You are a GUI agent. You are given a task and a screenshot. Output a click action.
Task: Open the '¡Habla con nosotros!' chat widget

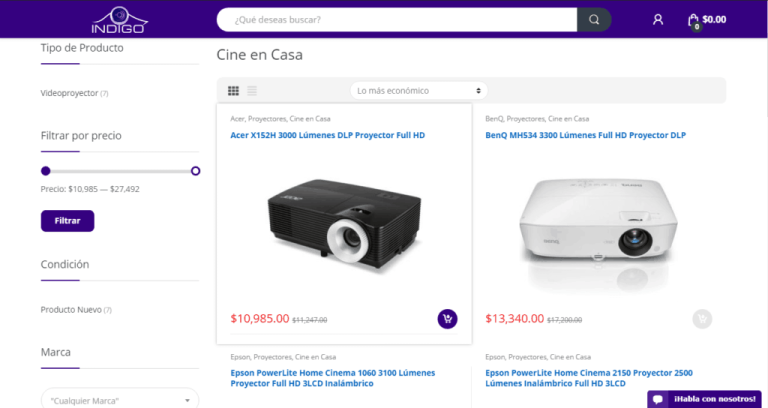tap(706, 399)
